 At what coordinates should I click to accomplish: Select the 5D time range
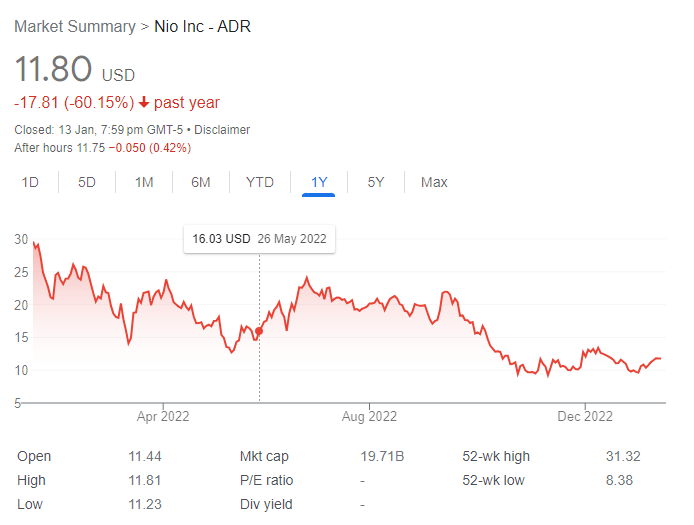(x=87, y=182)
